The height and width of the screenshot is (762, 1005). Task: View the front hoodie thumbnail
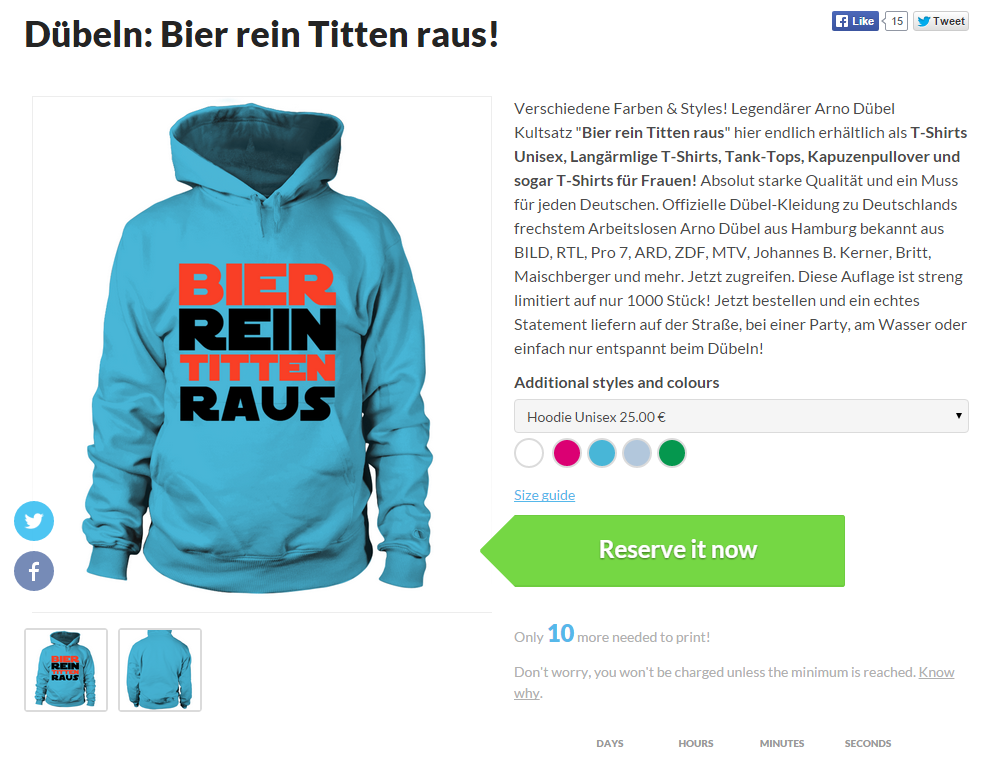(x=66, y=670)
